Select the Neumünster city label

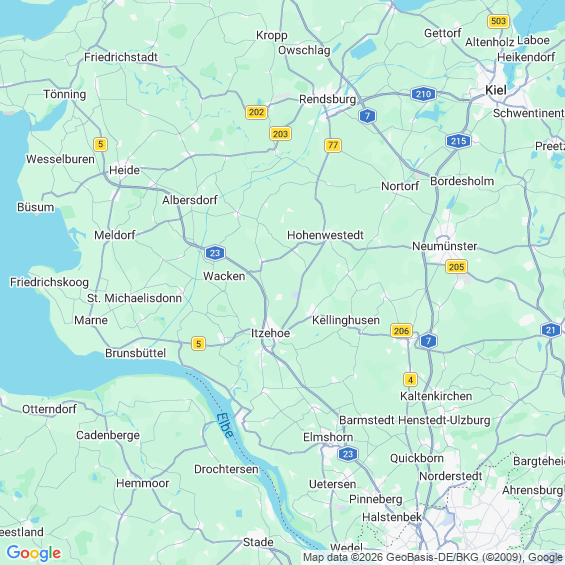point(444,246)
